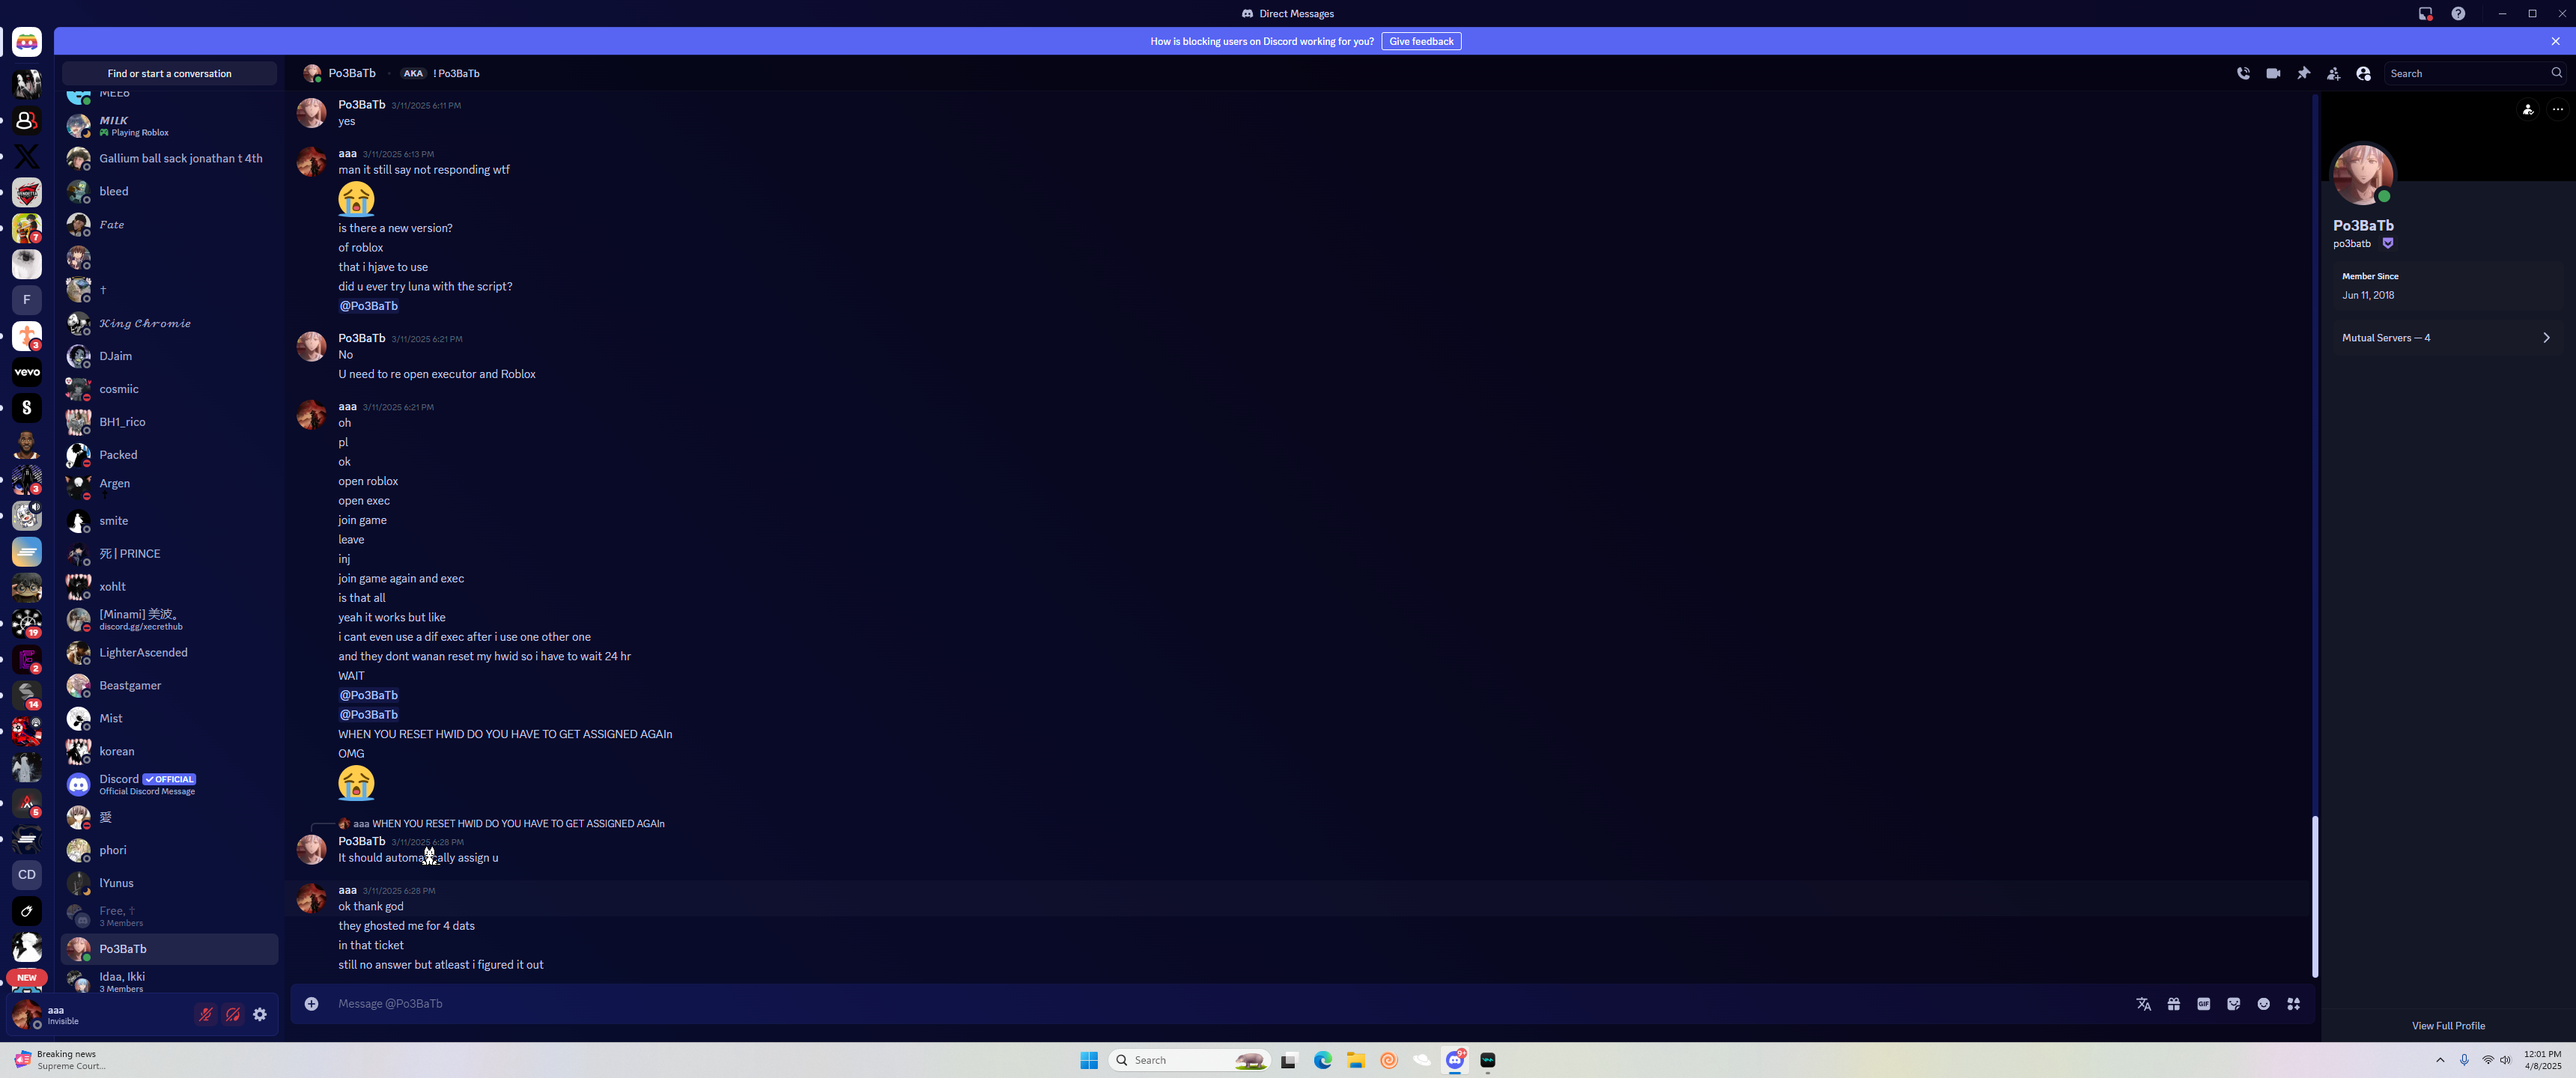
Task: Open pinned messages
Action: click(x=2303, y=73)
